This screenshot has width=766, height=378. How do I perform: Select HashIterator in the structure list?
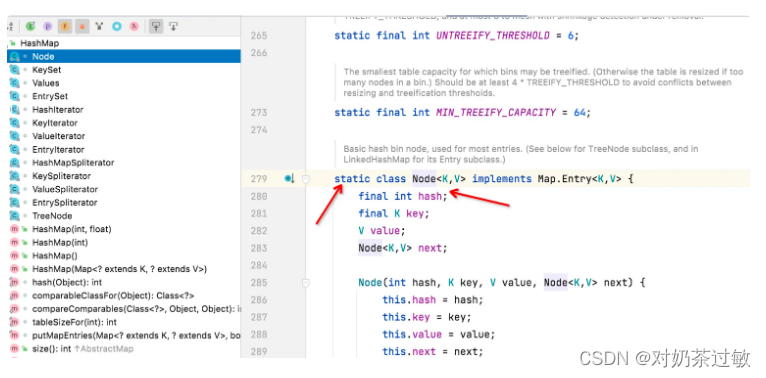pos(58,109)
